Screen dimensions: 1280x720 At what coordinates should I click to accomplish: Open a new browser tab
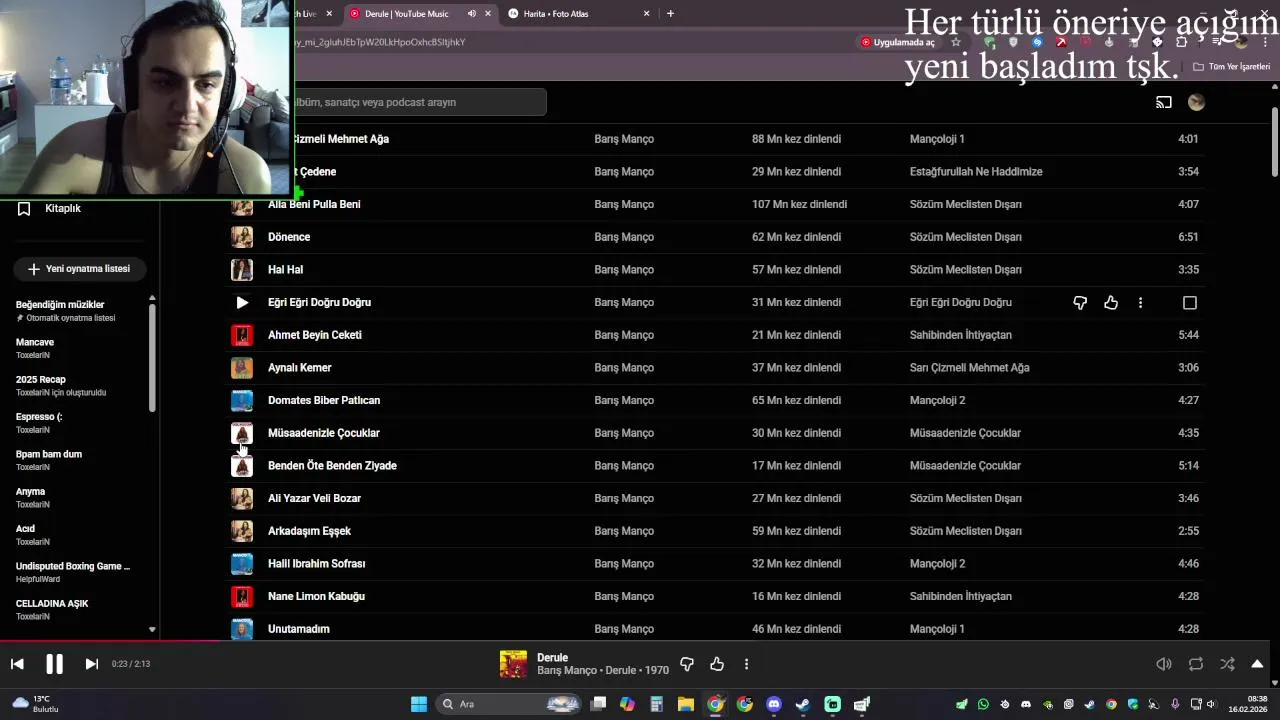[670, 14]
